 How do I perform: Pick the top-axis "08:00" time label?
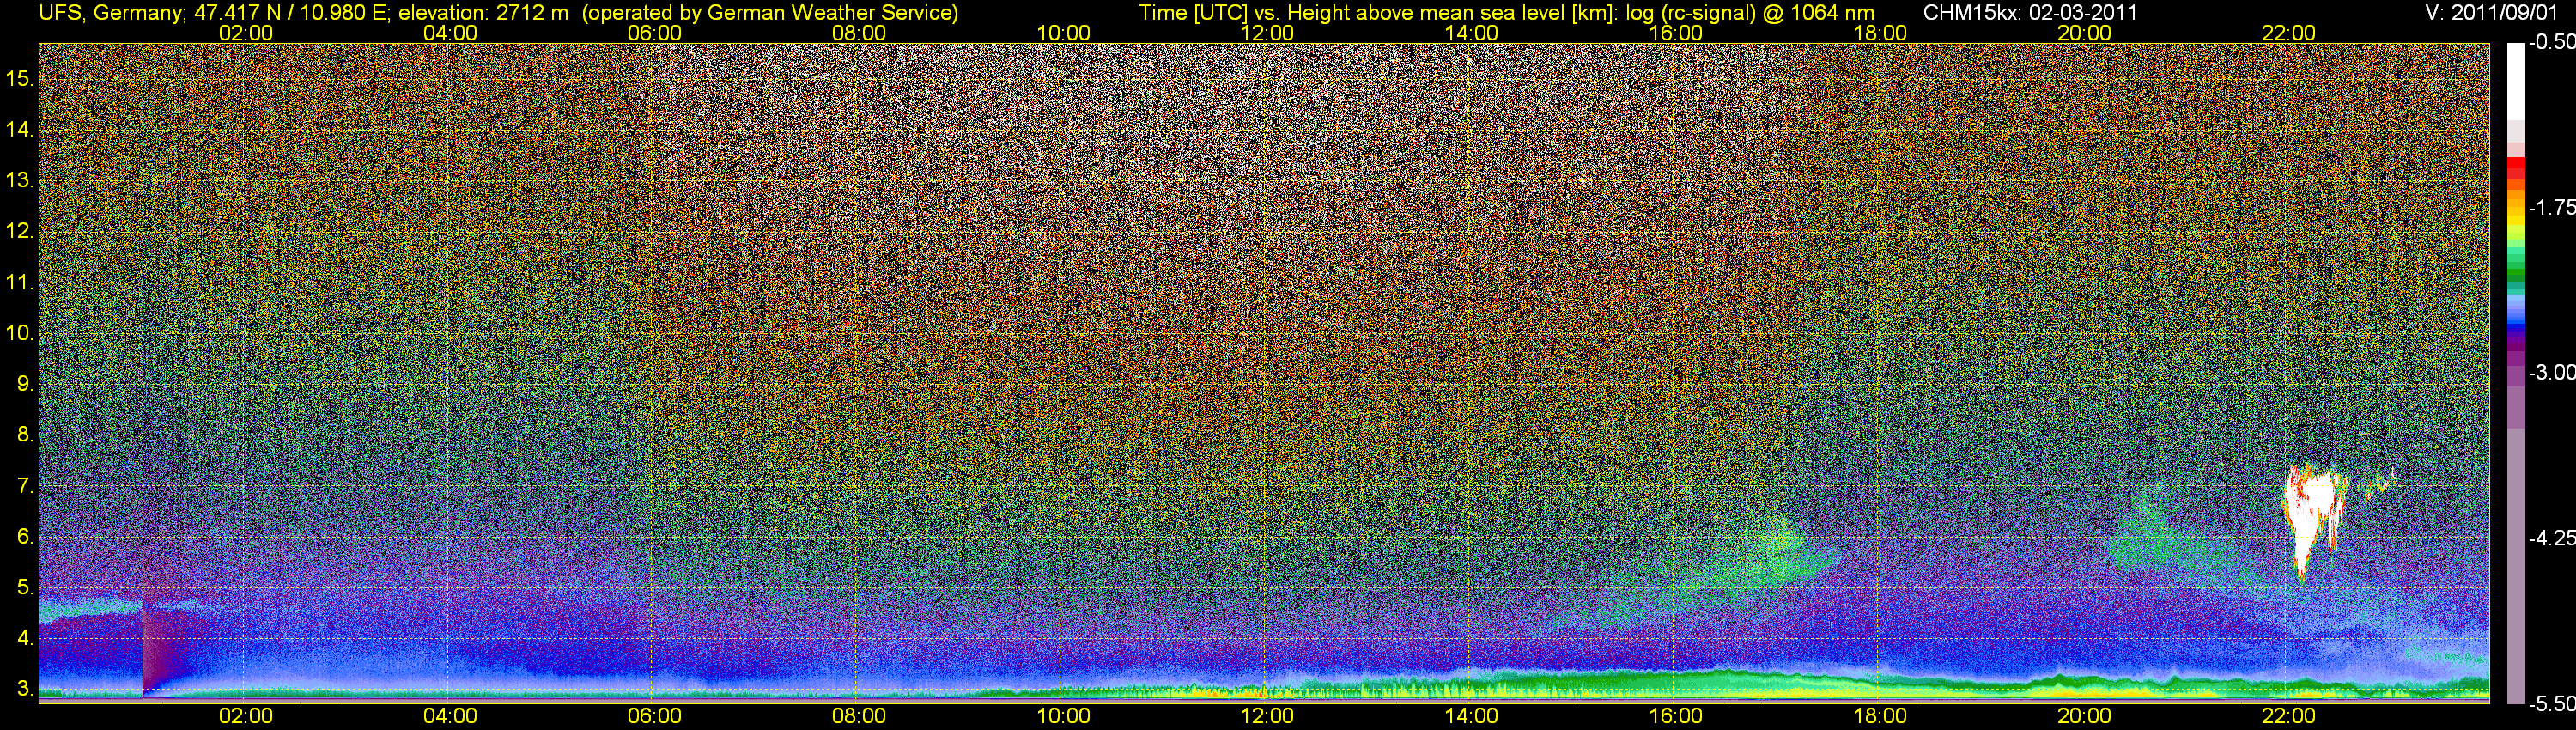[859, 33]
